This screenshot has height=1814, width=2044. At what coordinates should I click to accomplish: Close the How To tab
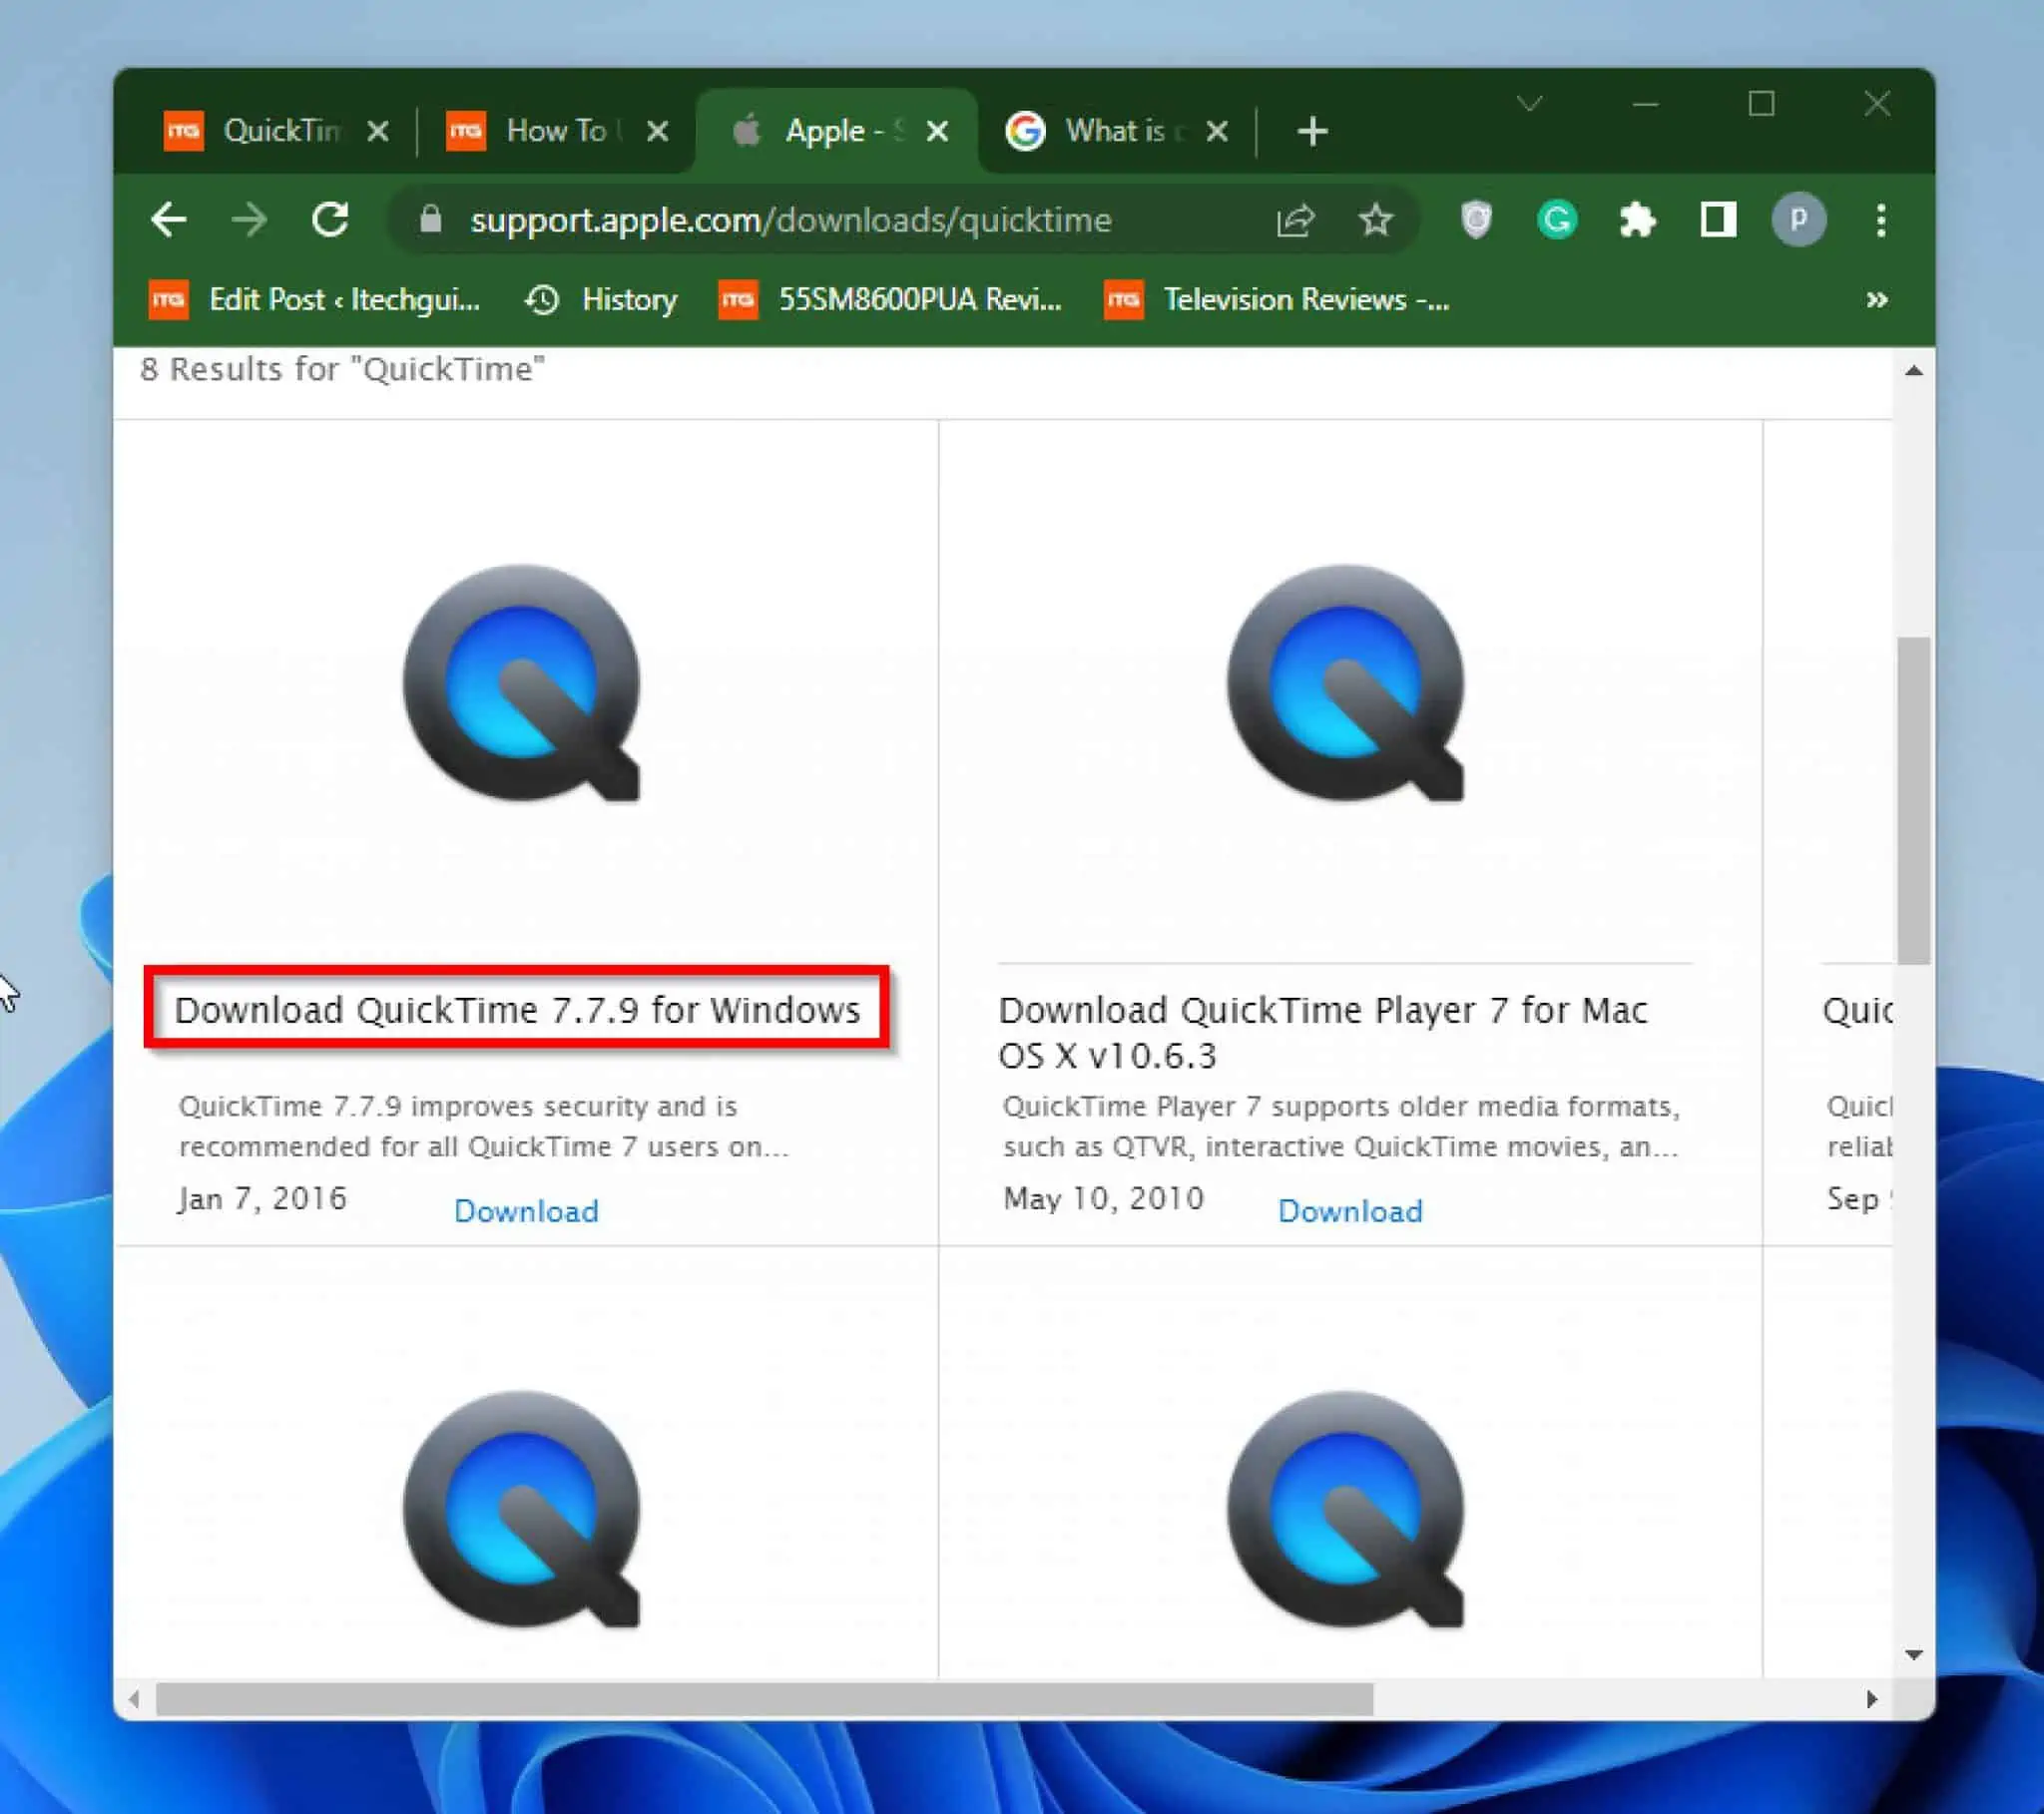coord(658,131)
